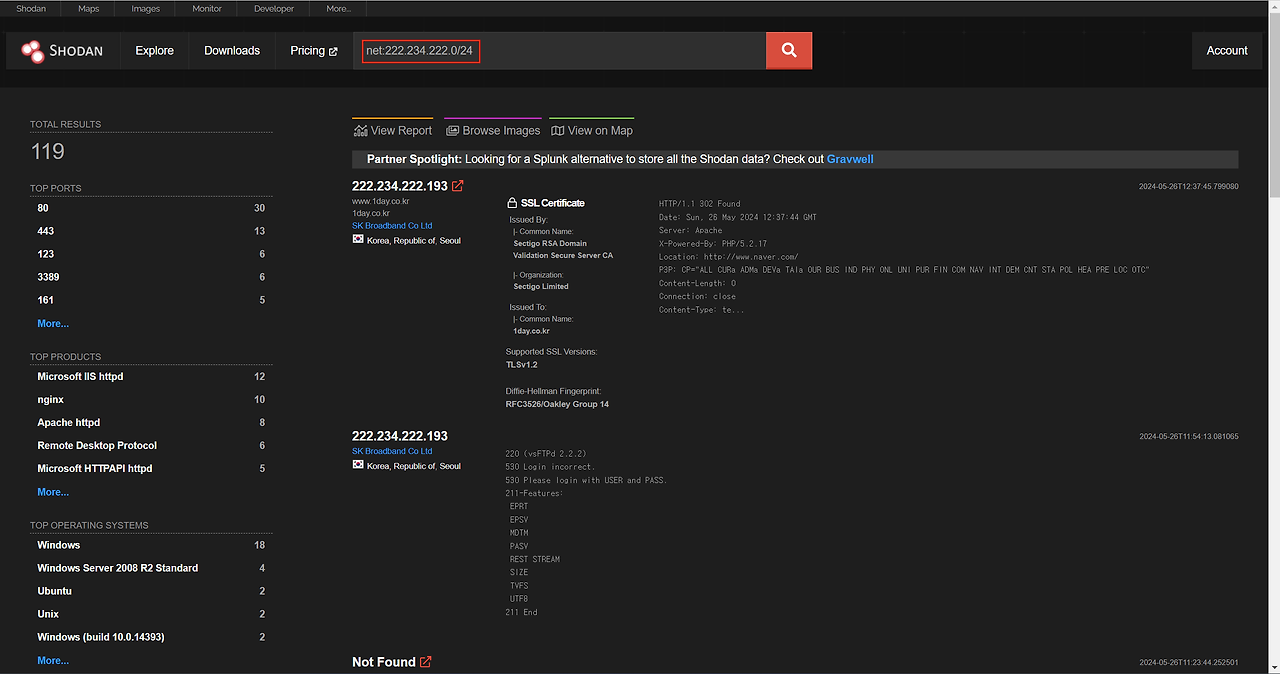Click the page vertical scrollbar
Screen dimensions: 1280x674
(x=1273, y=300)
